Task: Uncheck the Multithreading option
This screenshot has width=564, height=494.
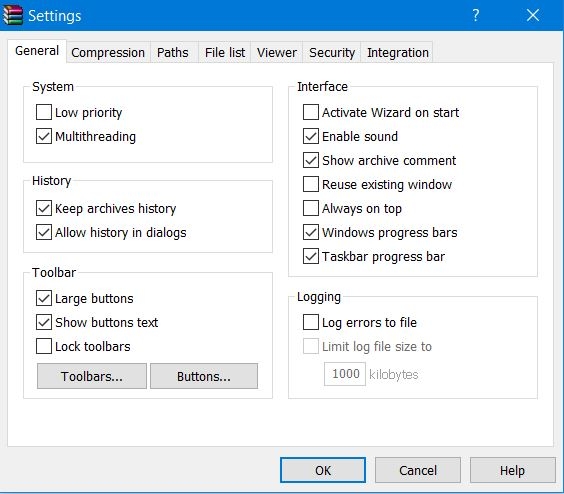Action: [44, 136]
